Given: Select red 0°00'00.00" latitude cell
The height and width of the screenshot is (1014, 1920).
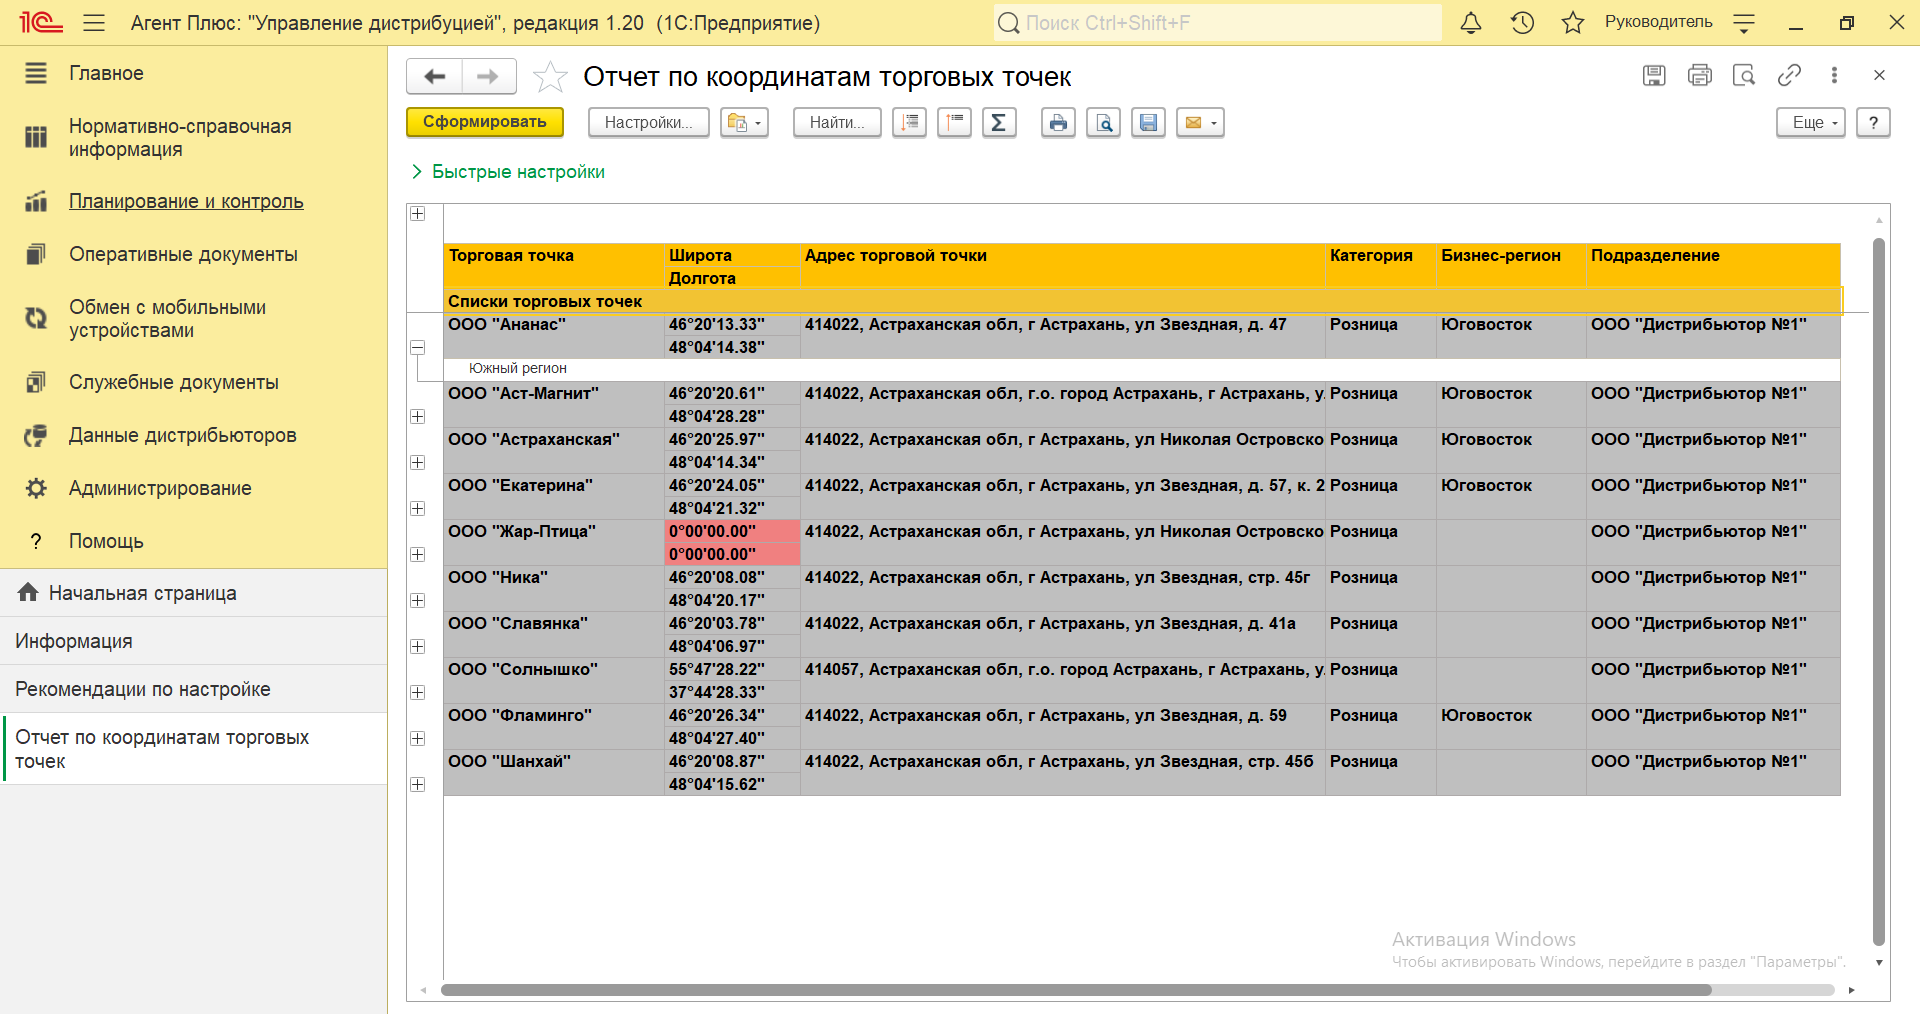Looking at the screenshot, I should coord(732,531).
